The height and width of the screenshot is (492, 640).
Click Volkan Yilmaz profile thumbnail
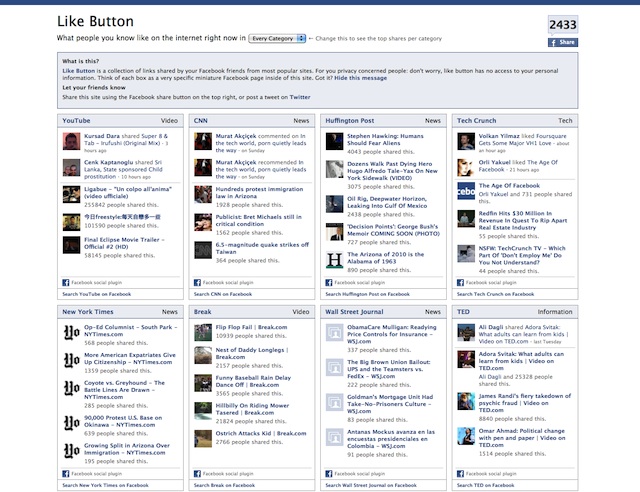(466, 141)
